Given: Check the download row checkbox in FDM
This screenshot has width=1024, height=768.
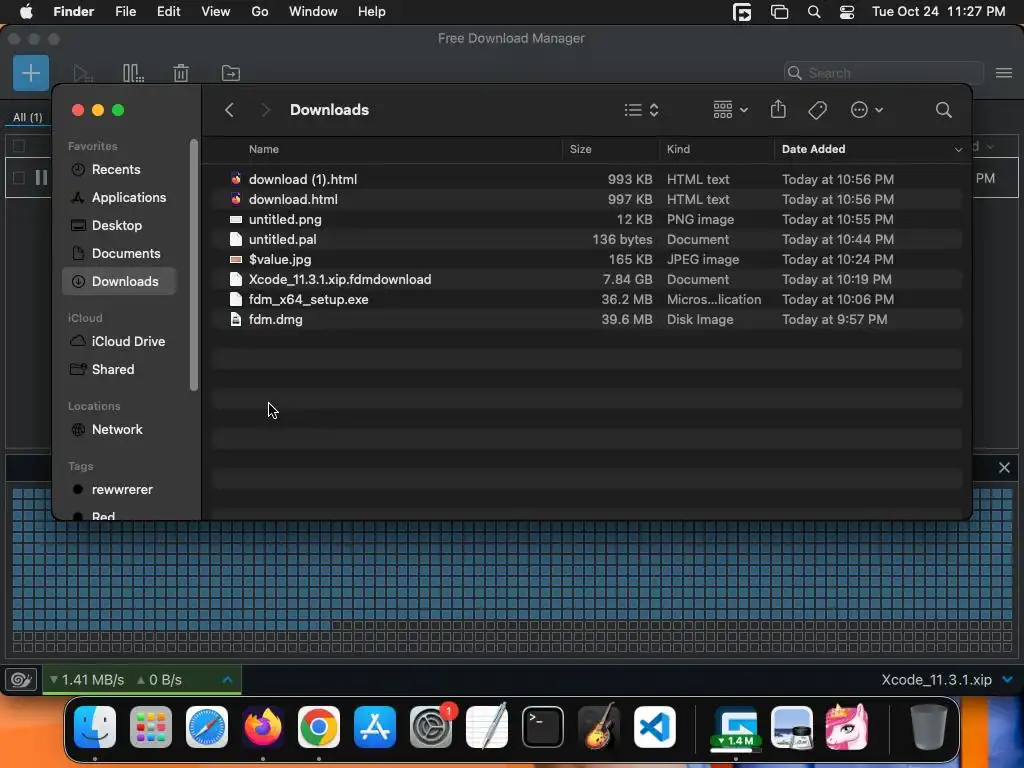Looking at the screenshot, I should click(x=19, y=178).
